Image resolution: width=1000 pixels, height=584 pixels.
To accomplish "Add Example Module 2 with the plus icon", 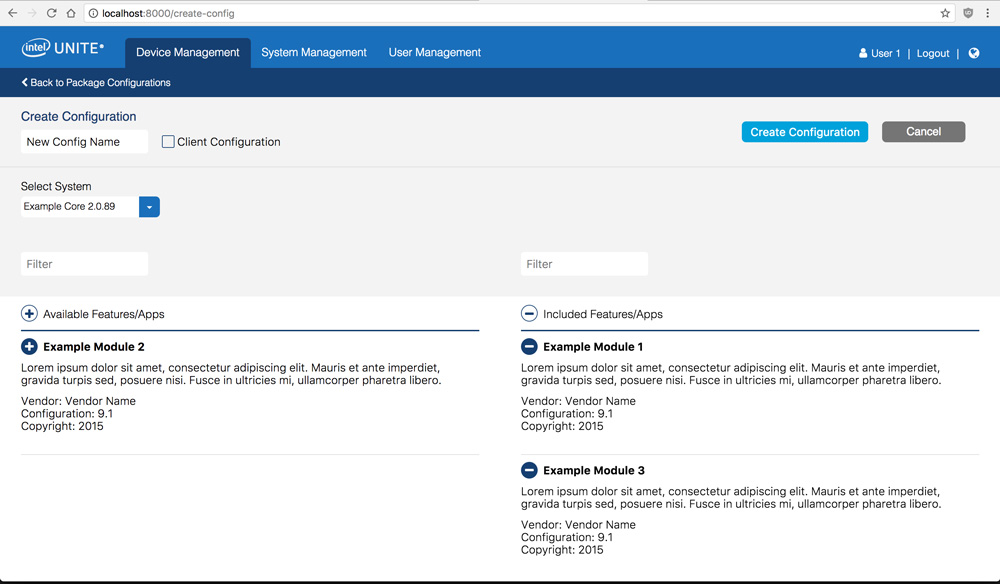I will [x=29, y=346].
